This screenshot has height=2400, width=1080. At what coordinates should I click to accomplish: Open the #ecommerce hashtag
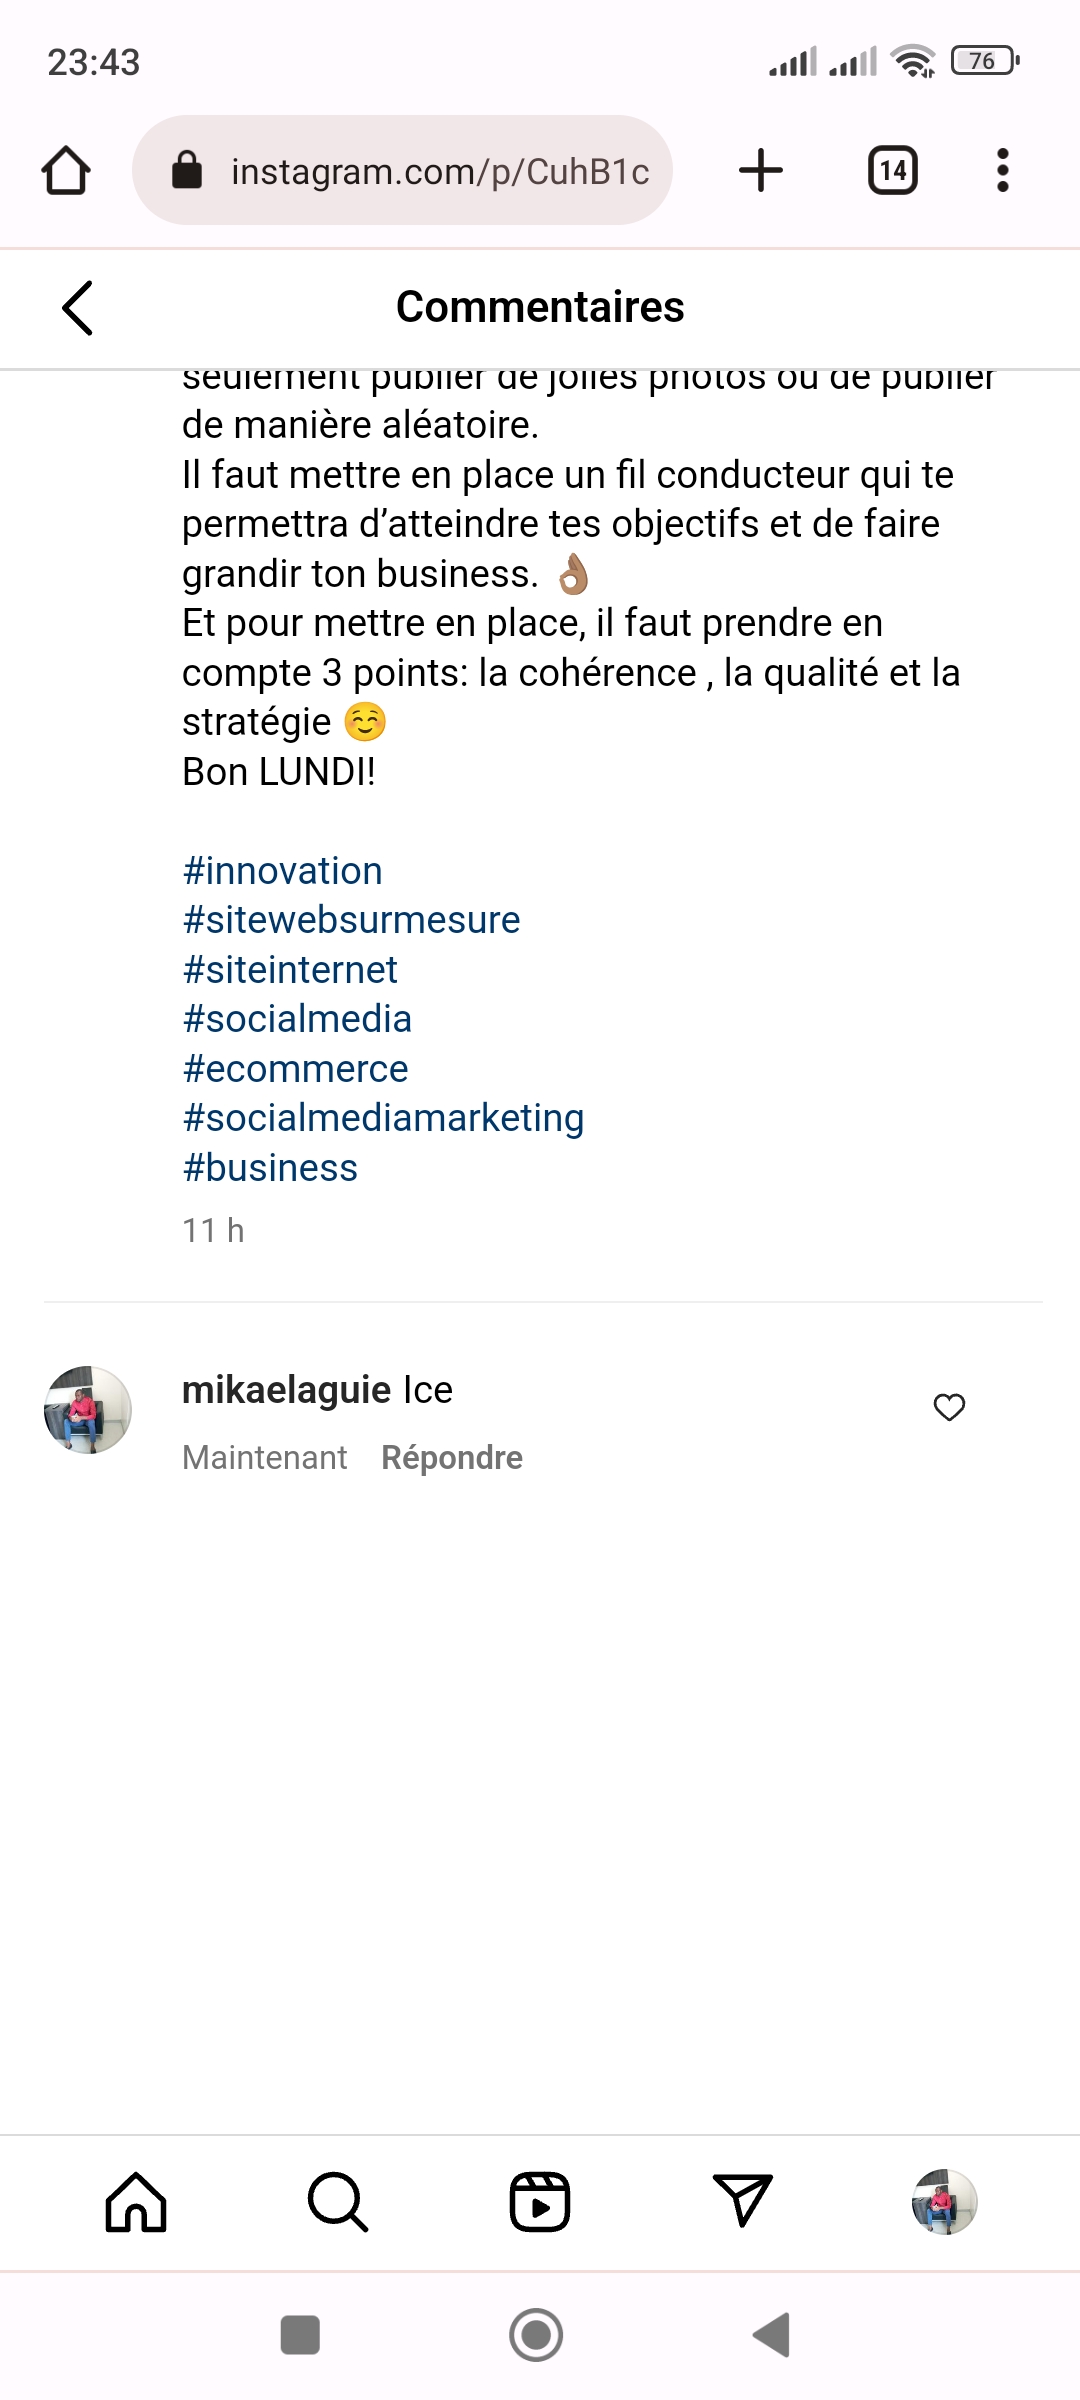295,1069
